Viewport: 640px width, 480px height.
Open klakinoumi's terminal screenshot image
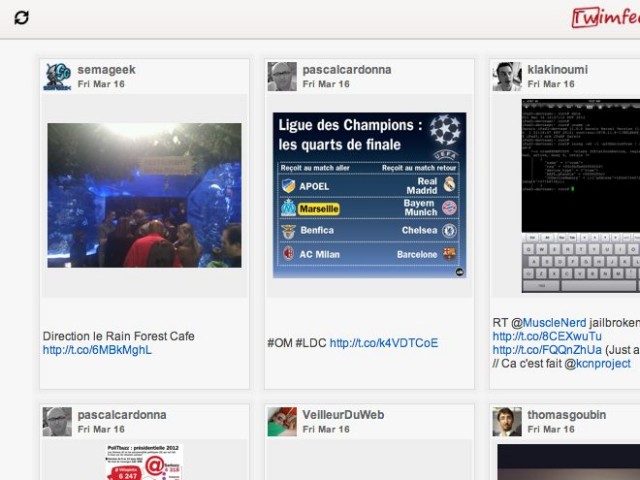(x=581, y=196)
